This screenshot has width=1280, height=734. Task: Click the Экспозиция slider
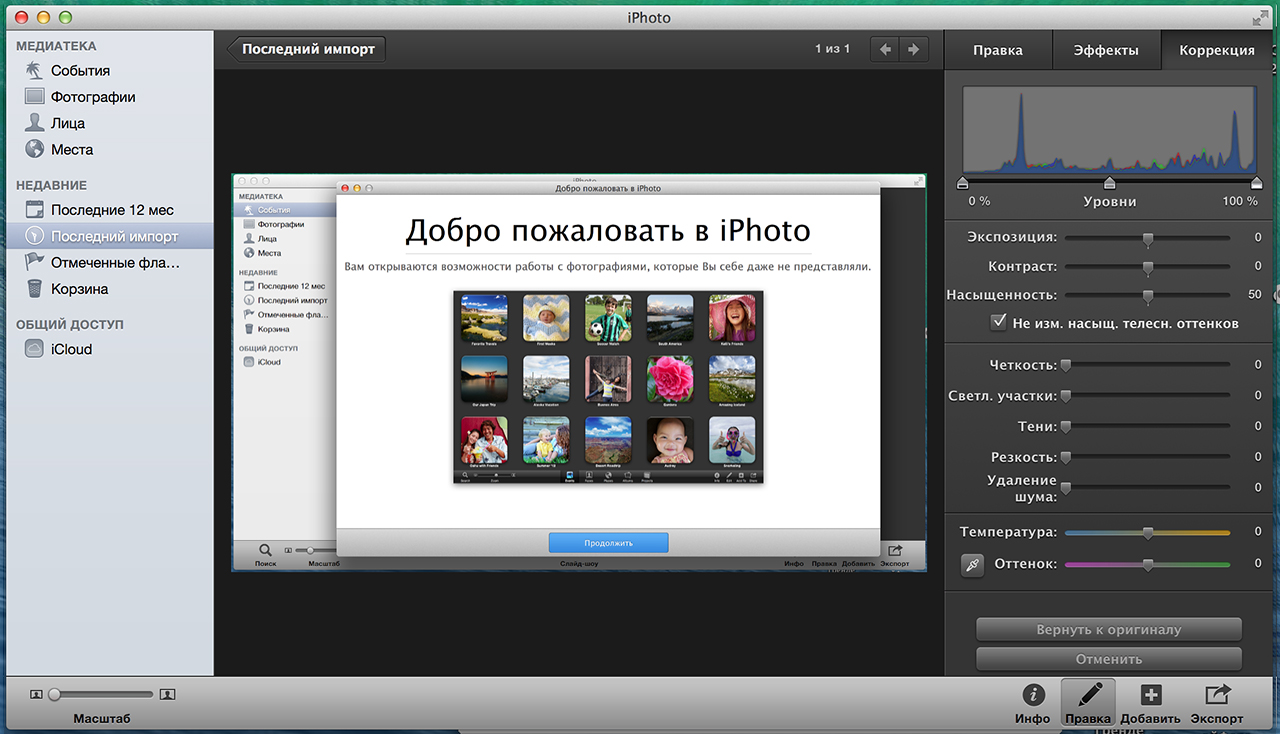coord(1148,238)
